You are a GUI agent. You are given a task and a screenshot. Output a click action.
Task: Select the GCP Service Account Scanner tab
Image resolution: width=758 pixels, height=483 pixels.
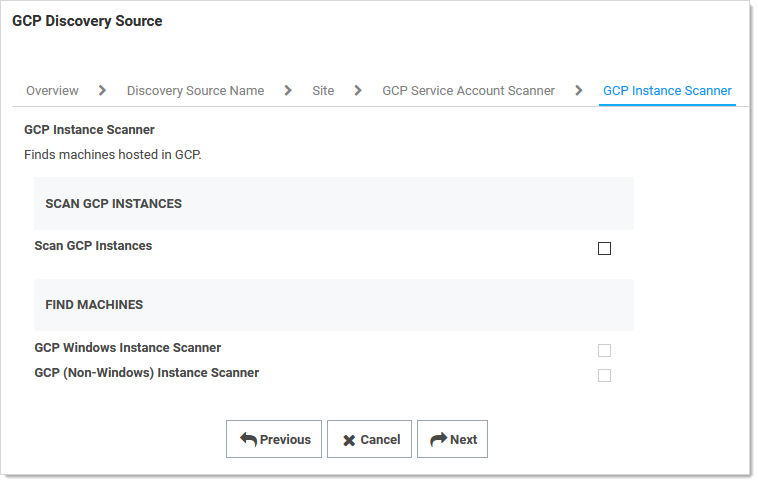[468, 91]
